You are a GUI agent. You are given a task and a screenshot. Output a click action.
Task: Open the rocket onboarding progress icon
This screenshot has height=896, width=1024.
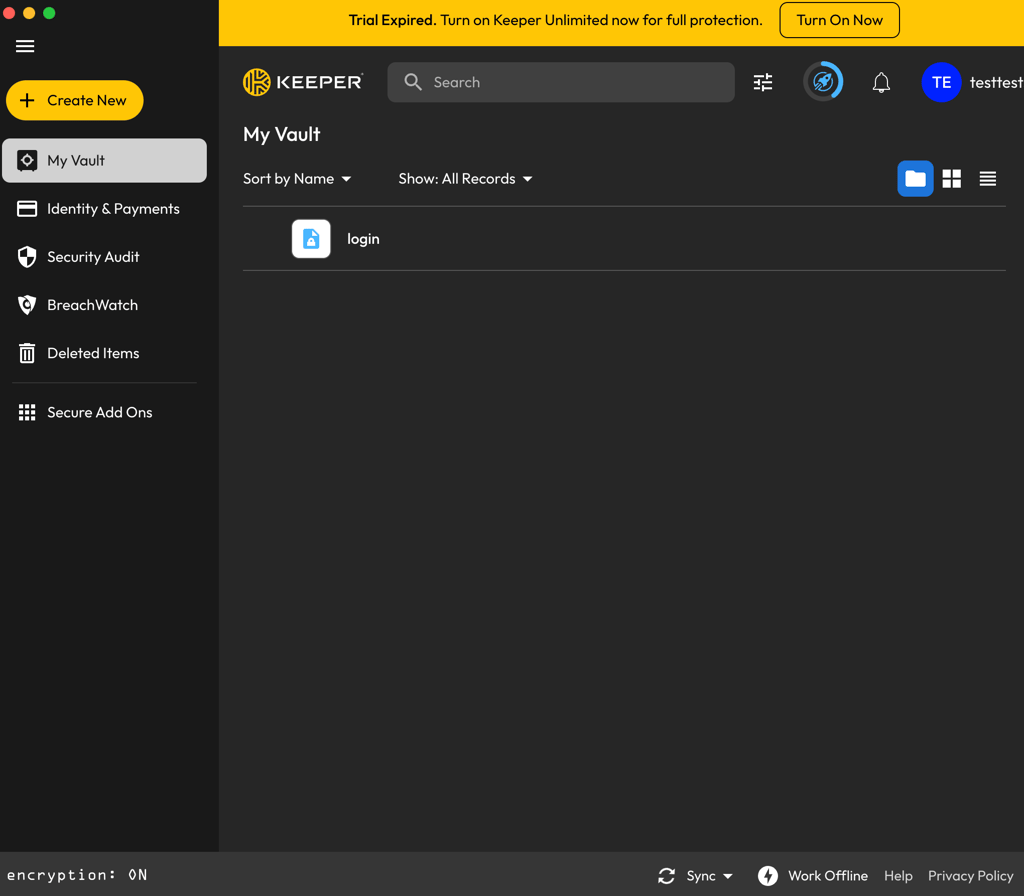click(823, 82)
